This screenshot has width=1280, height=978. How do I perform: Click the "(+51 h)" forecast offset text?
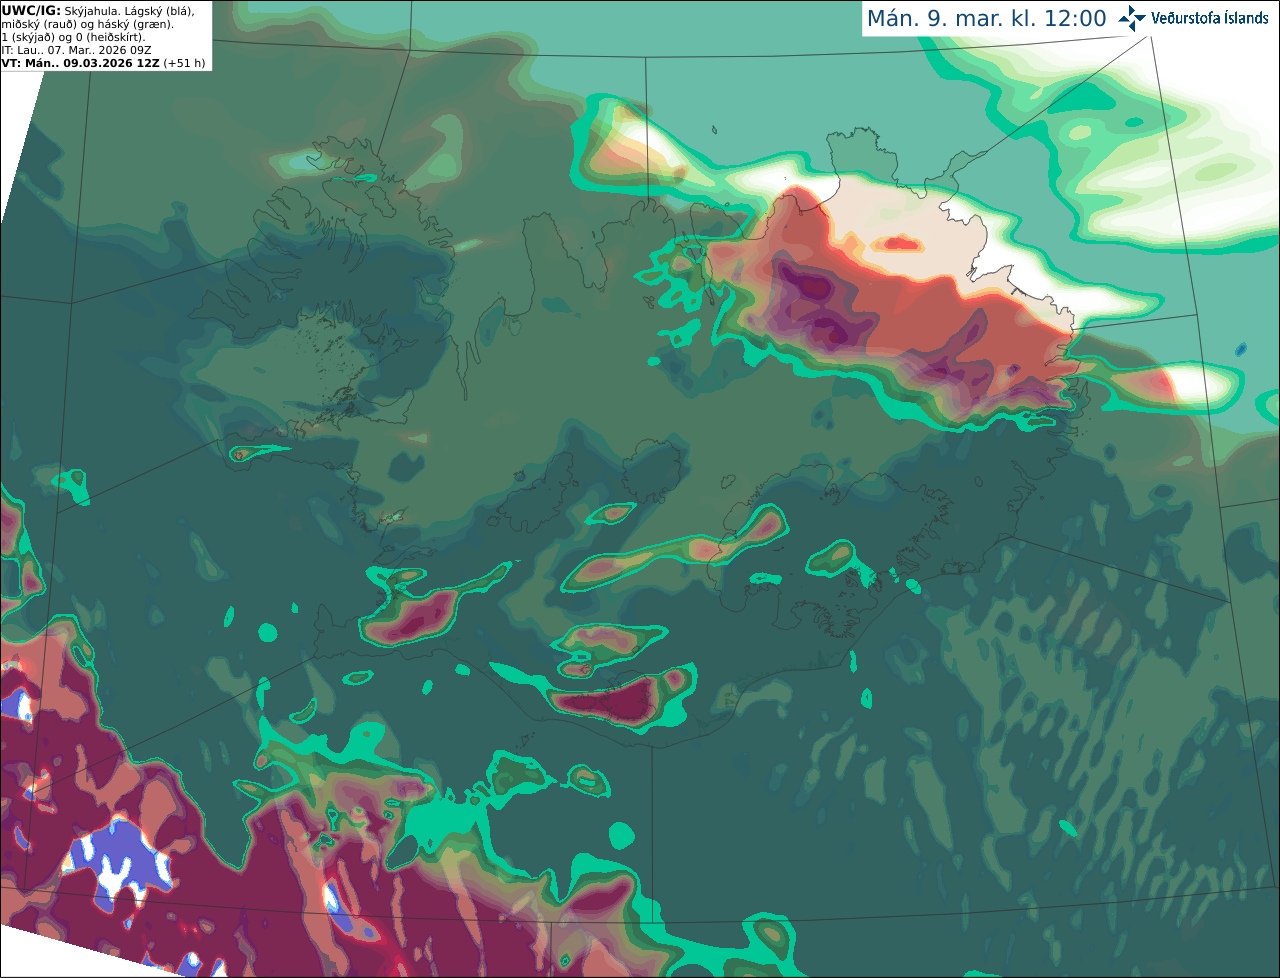pos(185,63)
